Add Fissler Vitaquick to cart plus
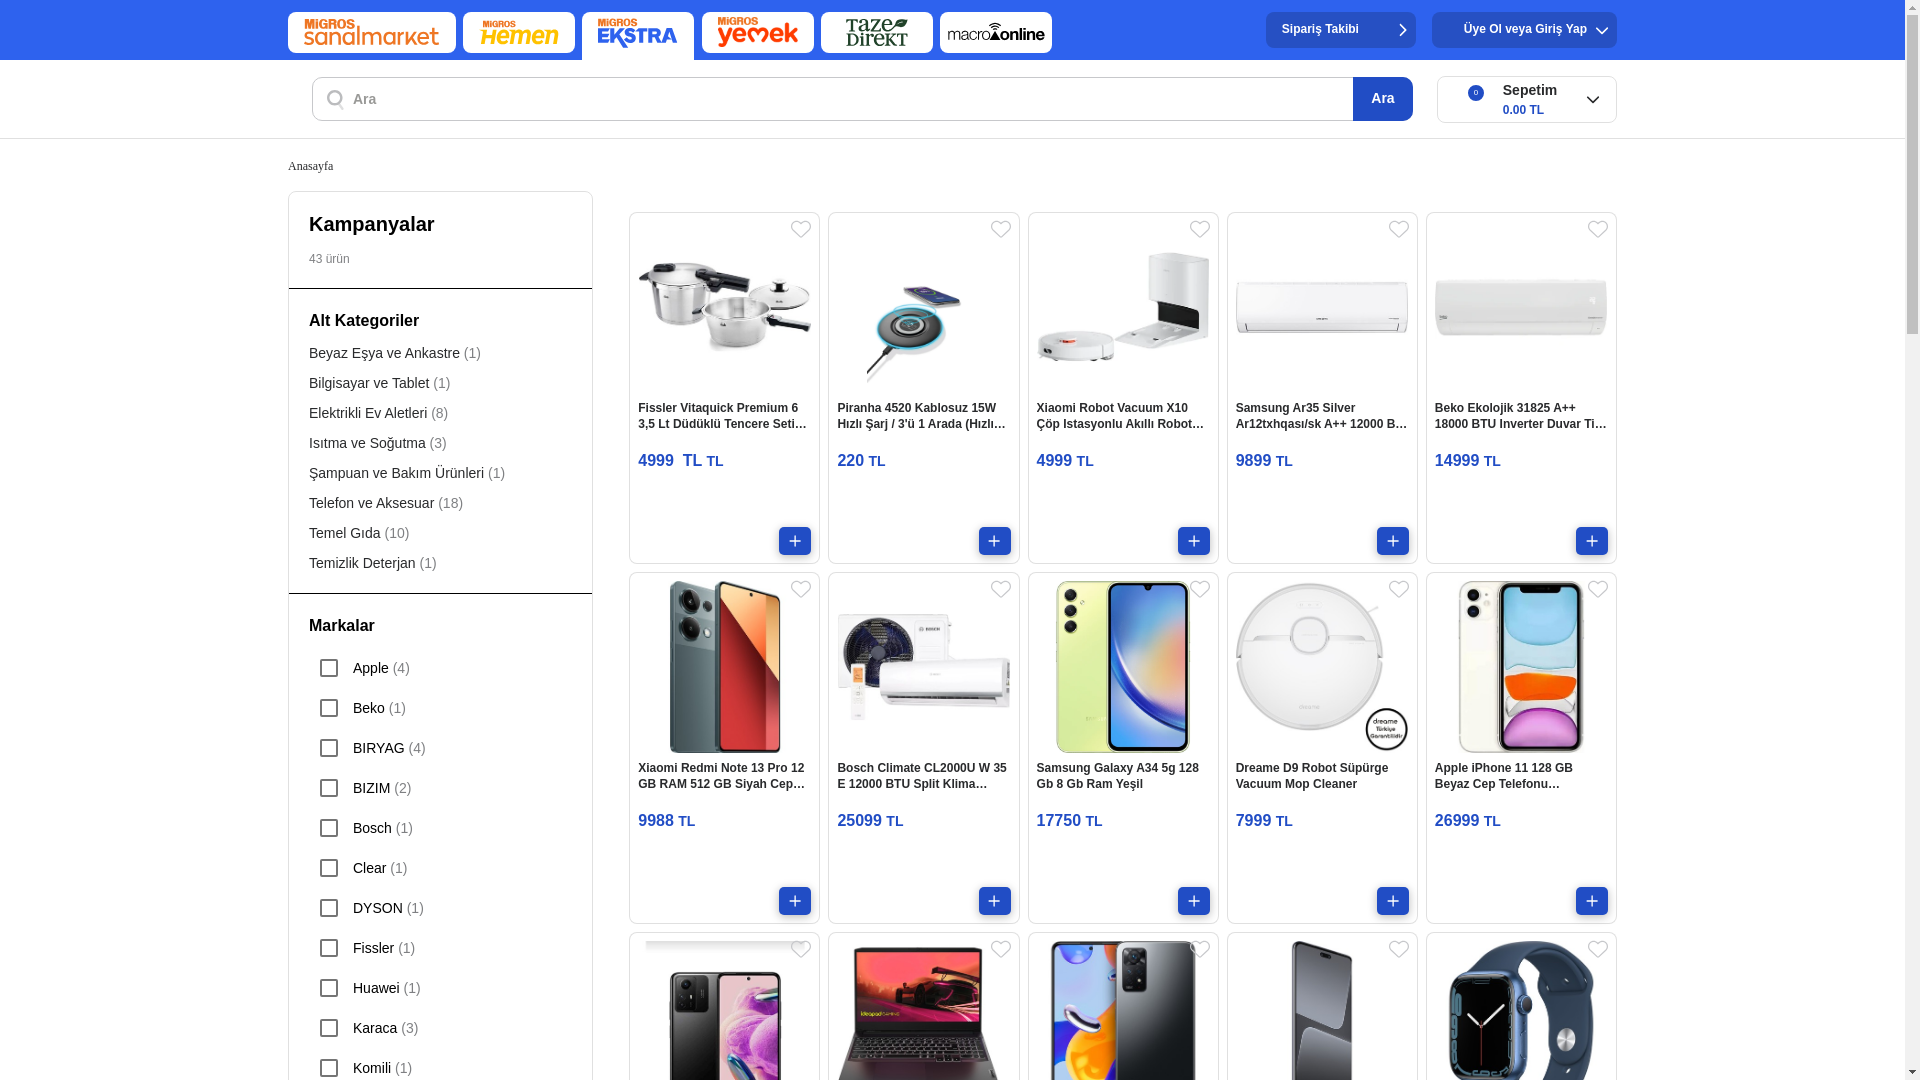Screen dimensions: 1920x1080 pos(795,541)
